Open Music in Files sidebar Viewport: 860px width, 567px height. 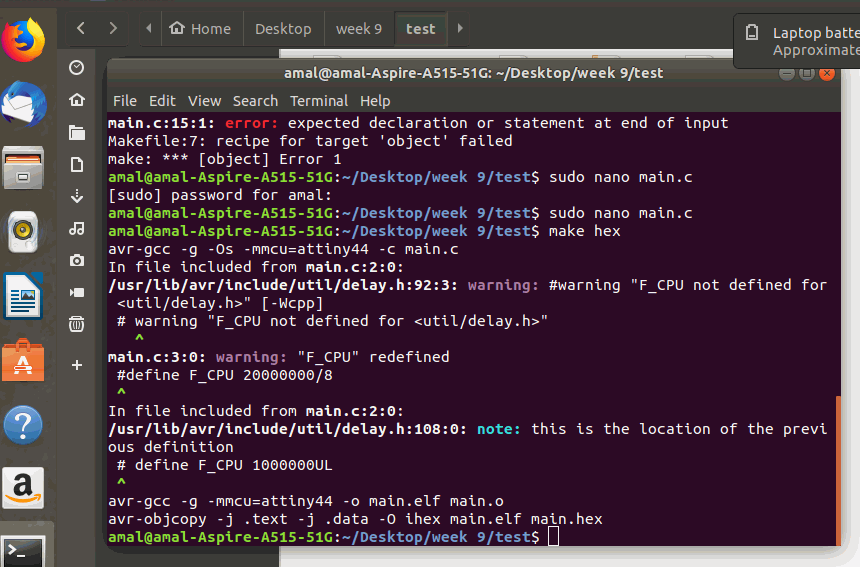coord(77,228)
